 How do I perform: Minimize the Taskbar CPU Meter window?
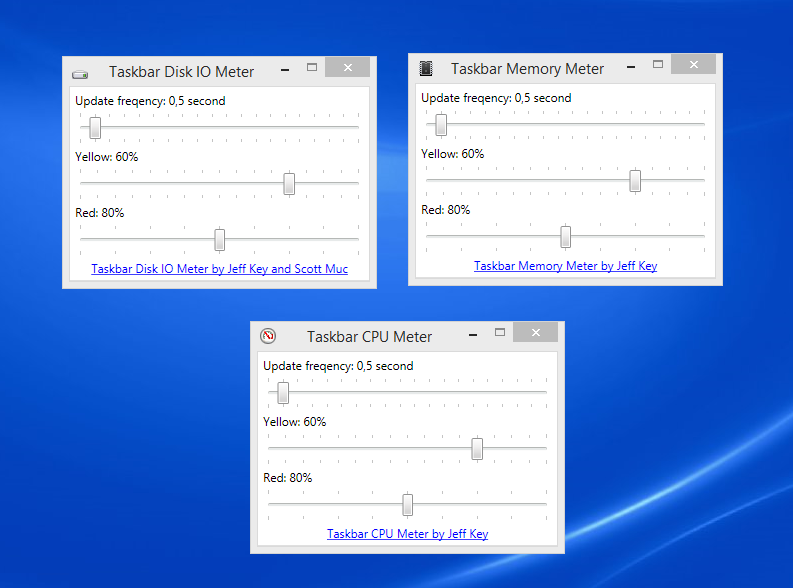coord(473,334)
